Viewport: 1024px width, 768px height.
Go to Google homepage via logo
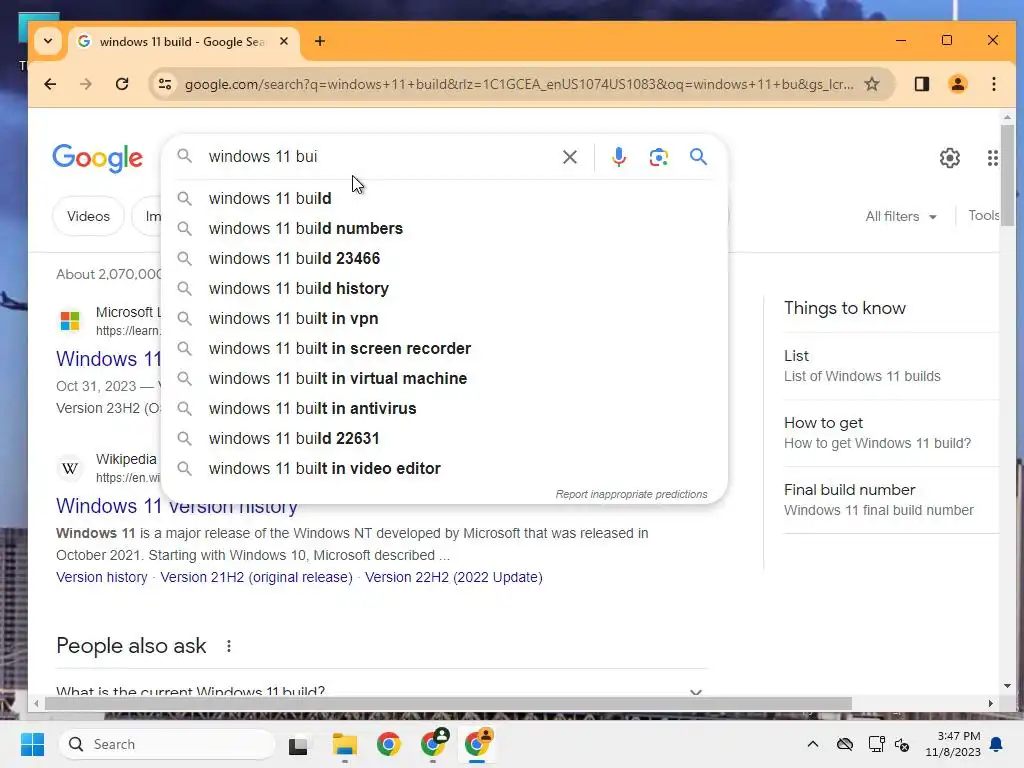pos(97,158)
